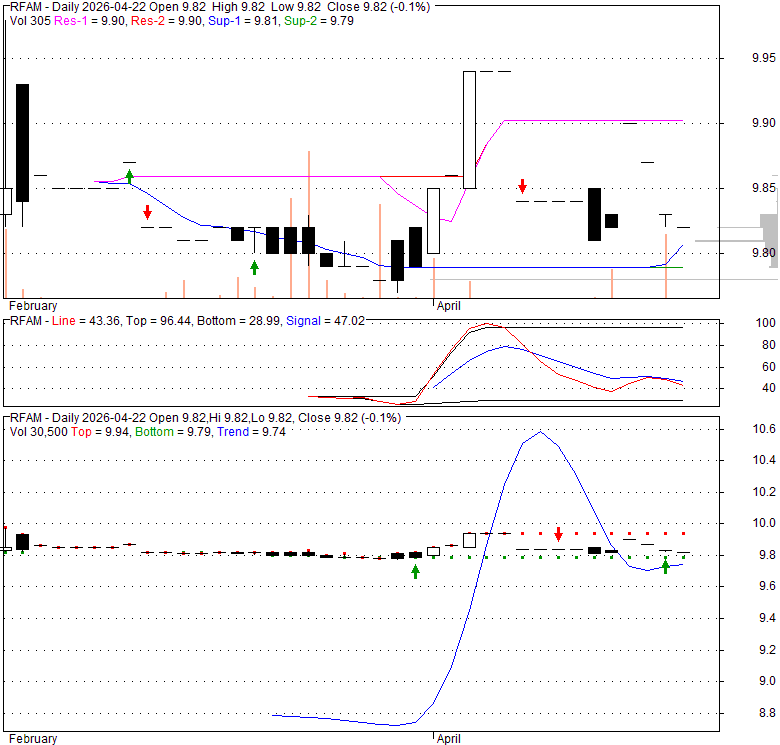The height and width of the screenshot is (745, 780).
Task: Click the green up arrow on the magenta 9.86 resistance line
Action: [129, 177]
